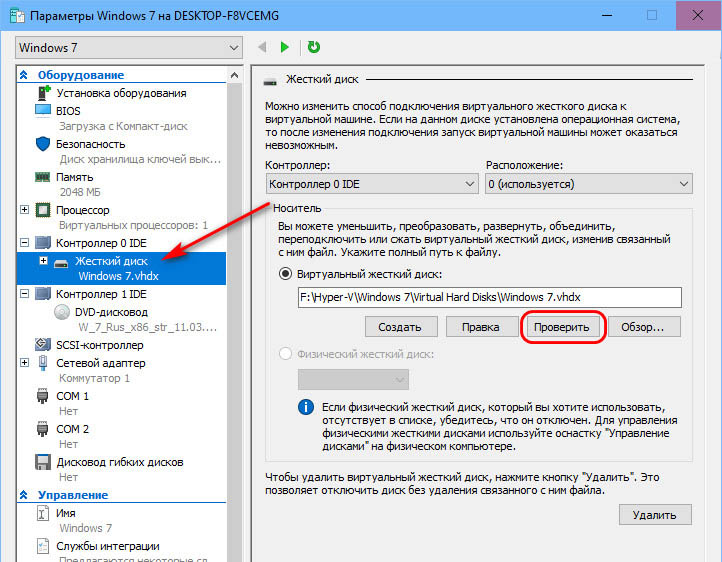Click the 2048 МБ memory value text

pos(80,192)
